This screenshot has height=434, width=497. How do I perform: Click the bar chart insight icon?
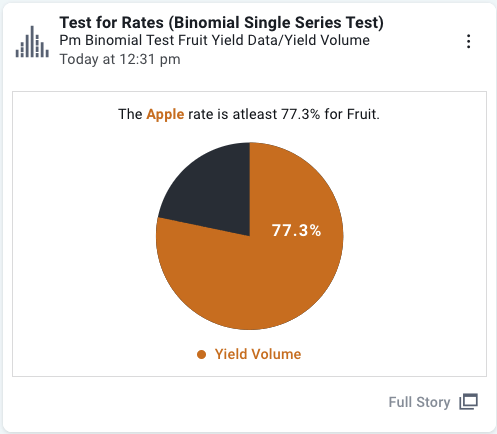point(32,42)
